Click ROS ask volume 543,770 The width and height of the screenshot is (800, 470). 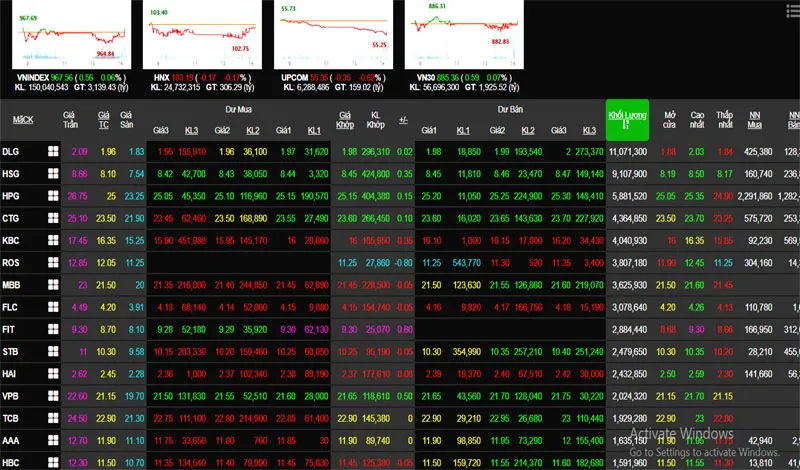pyautogui.click(x=466, y=263)
